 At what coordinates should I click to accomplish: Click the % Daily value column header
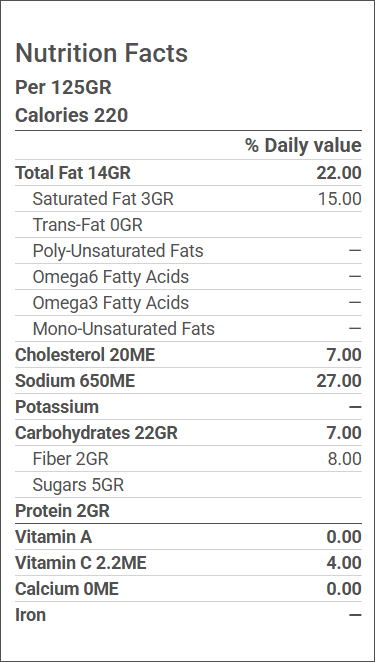(303, 146)
